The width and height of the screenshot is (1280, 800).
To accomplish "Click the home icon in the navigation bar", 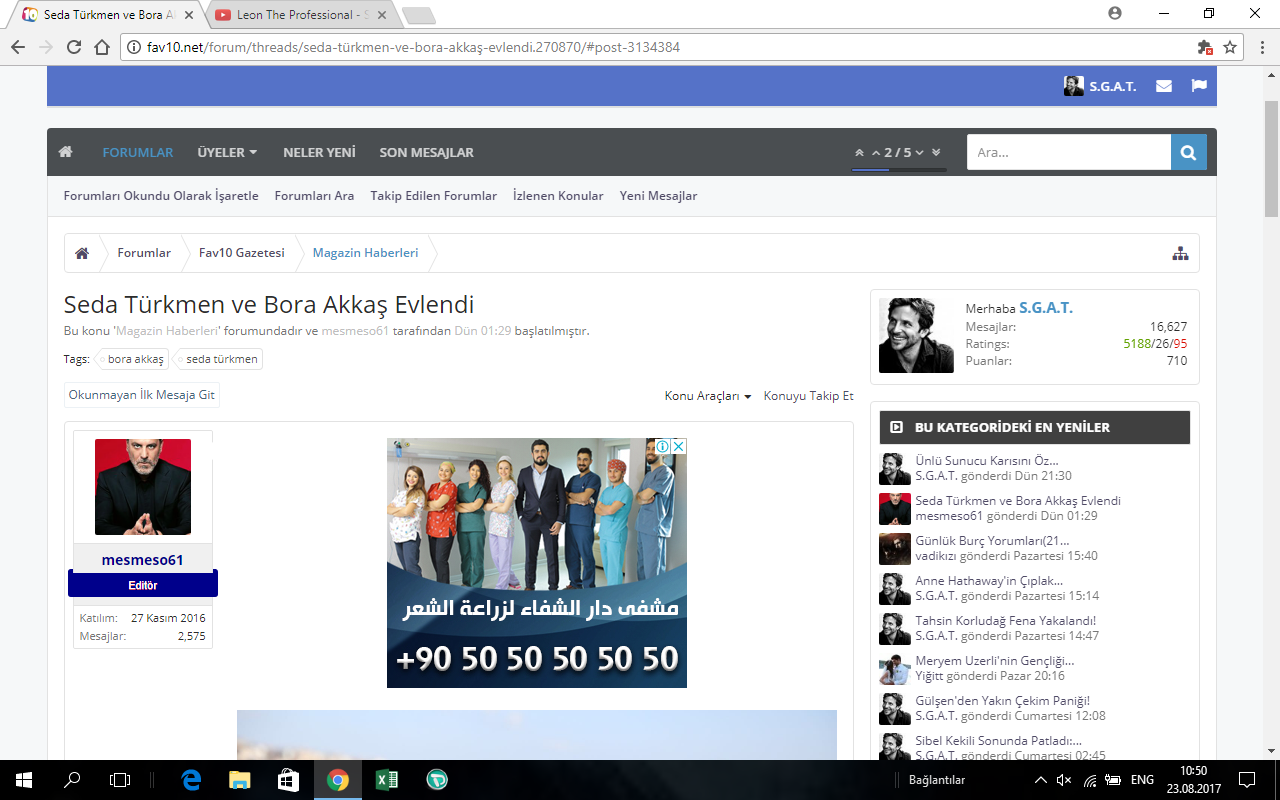I will [x=66, y=152].
